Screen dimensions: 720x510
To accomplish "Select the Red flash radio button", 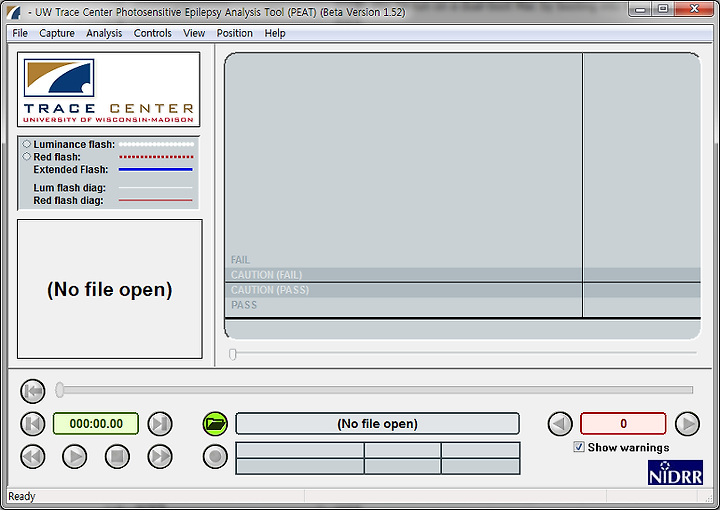I will 27,157.
